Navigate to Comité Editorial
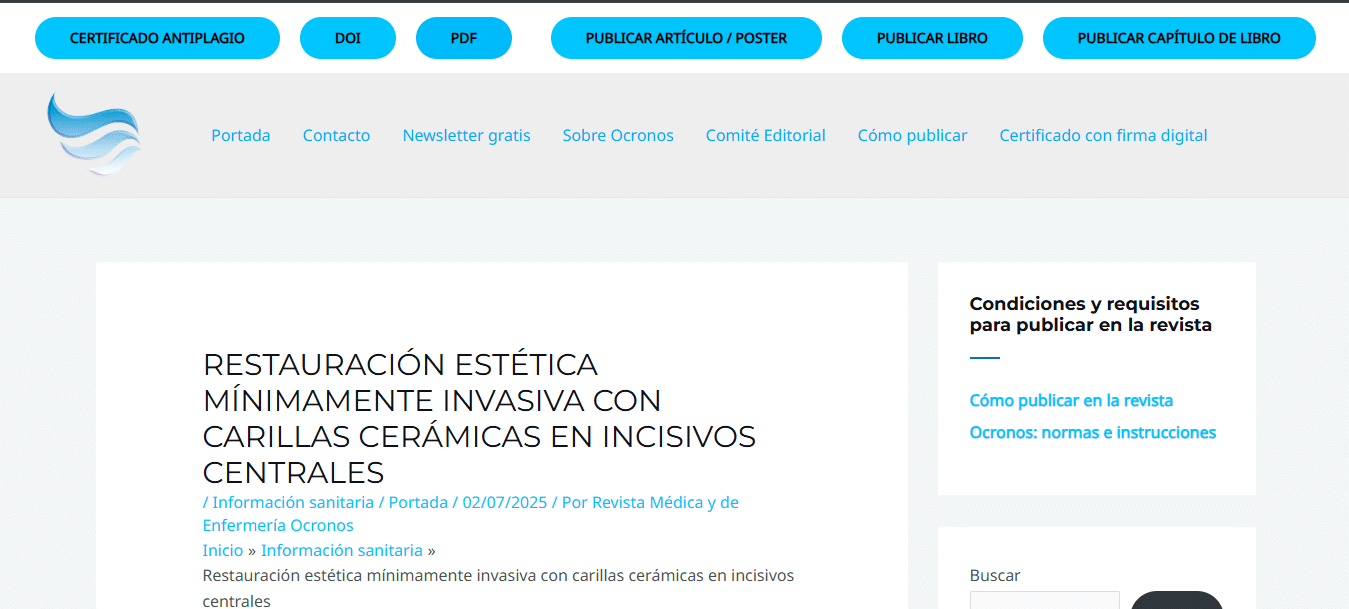The height and width of the screenshot is (609, 1349). (765, 135)
